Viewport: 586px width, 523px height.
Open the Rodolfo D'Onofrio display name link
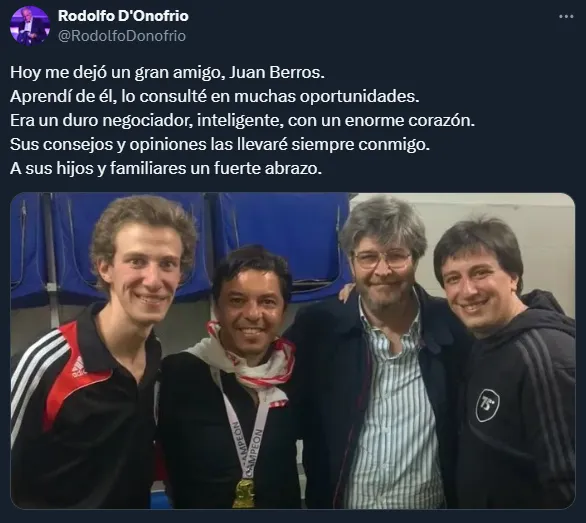tap(123, 16)
